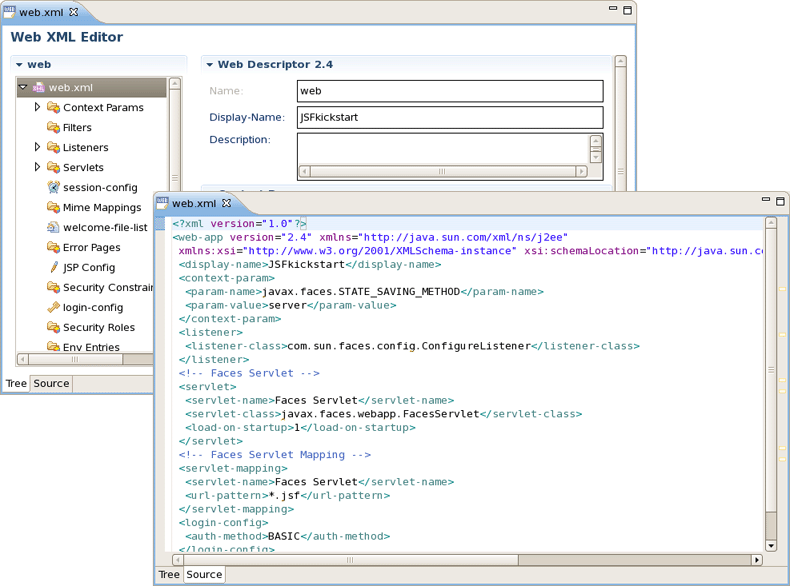The image size is (790, 586).
Task: Click the session-config icon in tree
Action: click(x=53, y=187)
